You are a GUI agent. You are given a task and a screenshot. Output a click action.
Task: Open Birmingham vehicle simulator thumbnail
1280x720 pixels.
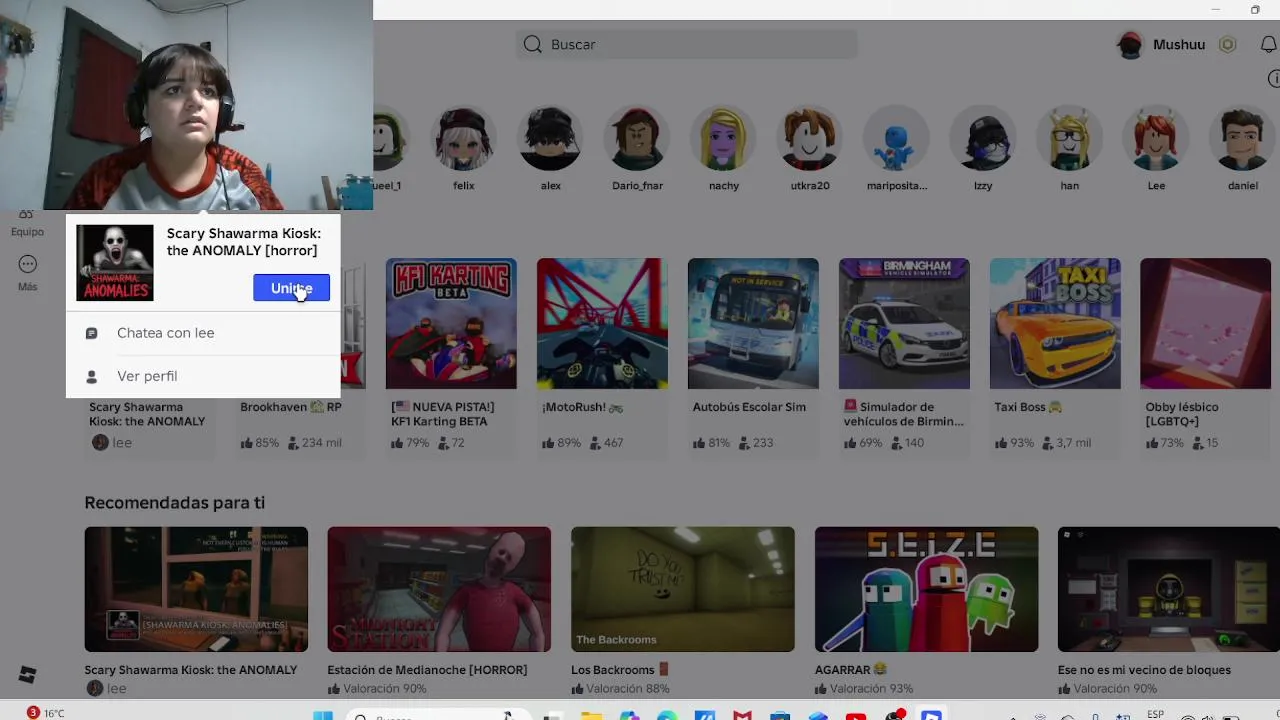904,323
